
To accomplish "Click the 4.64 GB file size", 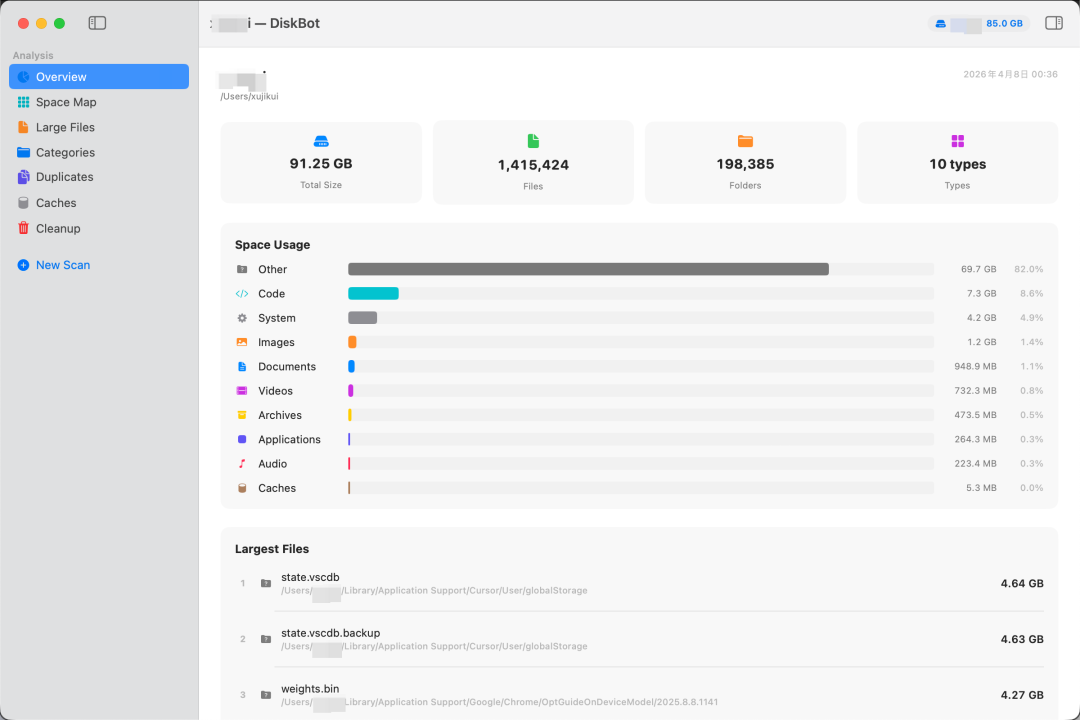I will click(1021, 584).
